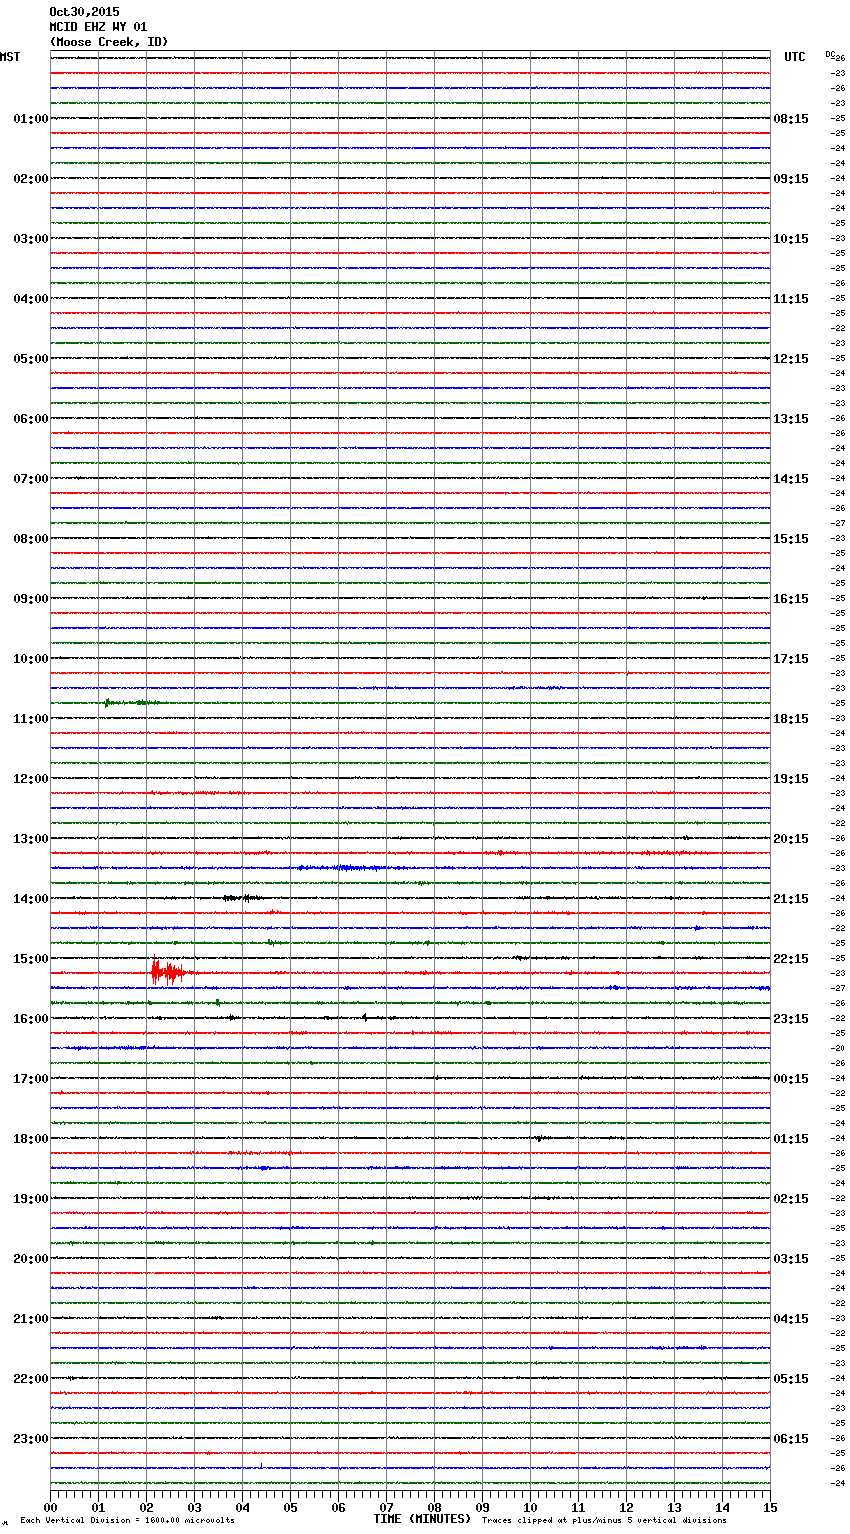Select the 23:00 MST hour label
The width and height of the screenshot is (850, 1534).
click(31, 1439)
